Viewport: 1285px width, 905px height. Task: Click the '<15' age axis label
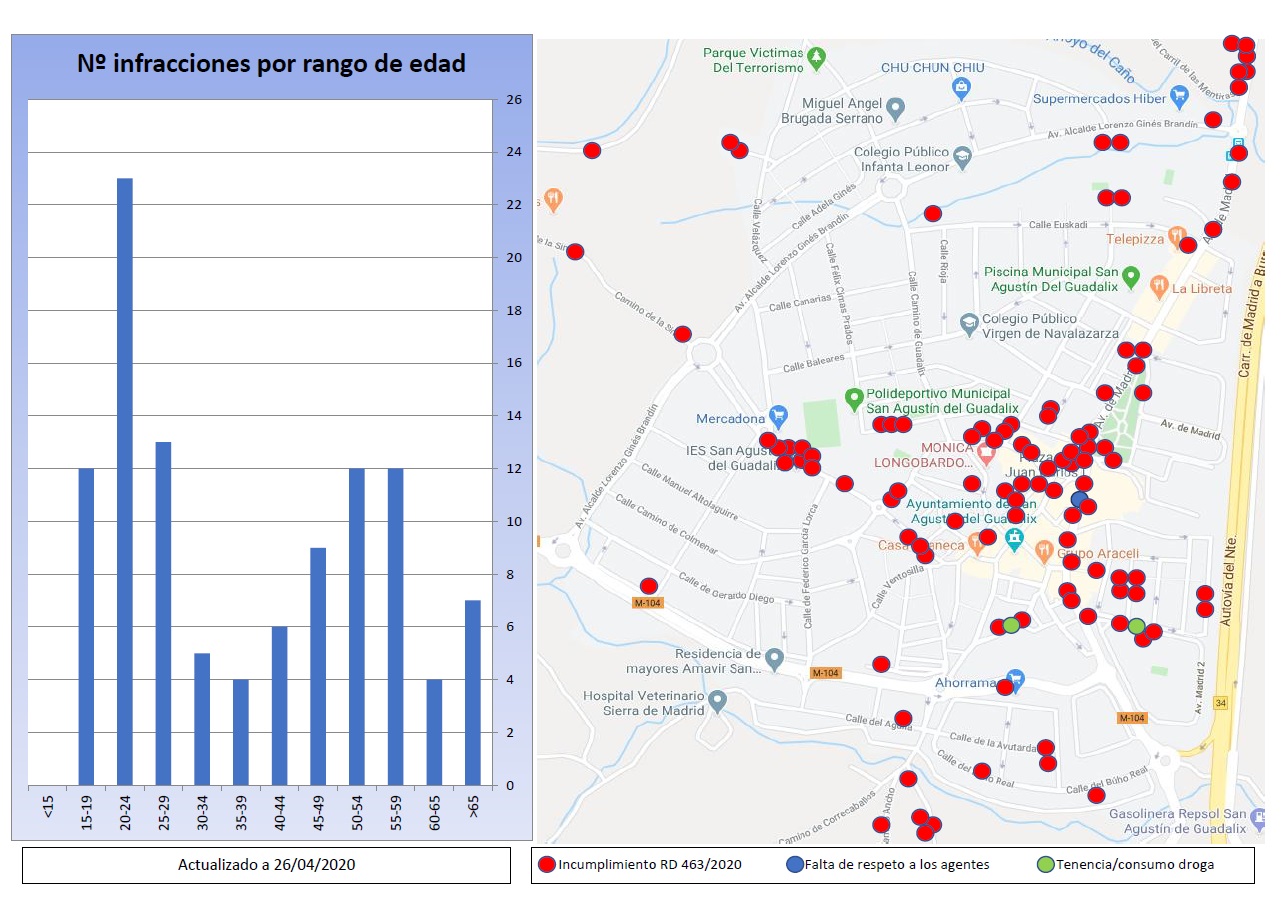(48, 808)
